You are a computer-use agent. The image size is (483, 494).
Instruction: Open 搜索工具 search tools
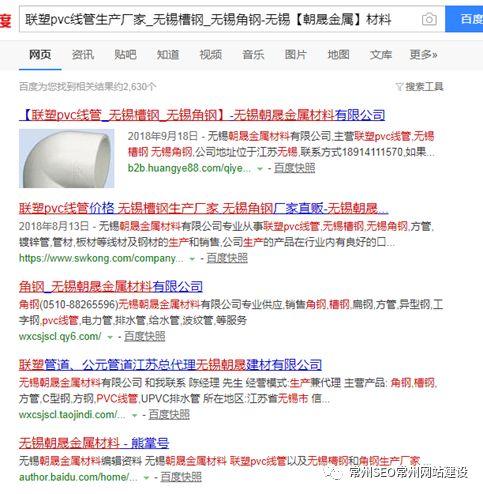[x=424, y=87]
